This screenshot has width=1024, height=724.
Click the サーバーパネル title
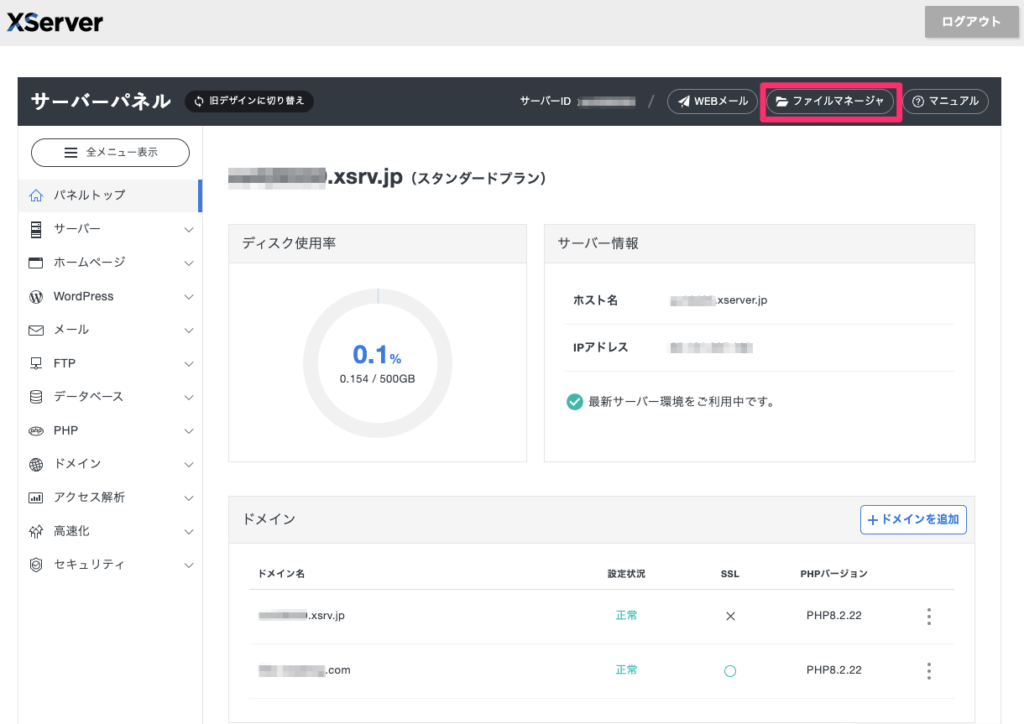tap(101, 101)
